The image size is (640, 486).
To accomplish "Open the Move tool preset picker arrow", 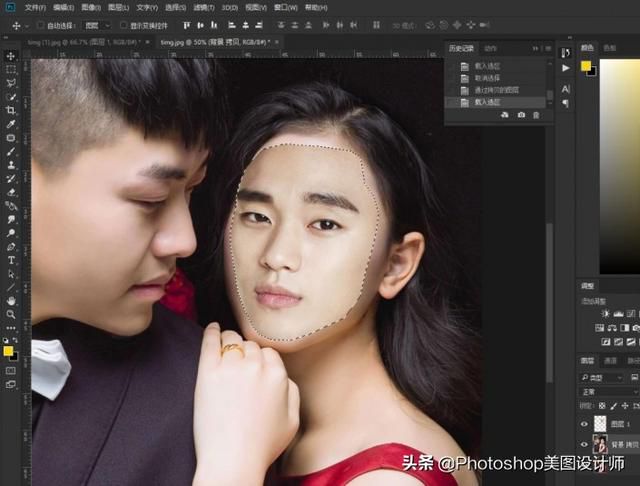I will 27,26.
